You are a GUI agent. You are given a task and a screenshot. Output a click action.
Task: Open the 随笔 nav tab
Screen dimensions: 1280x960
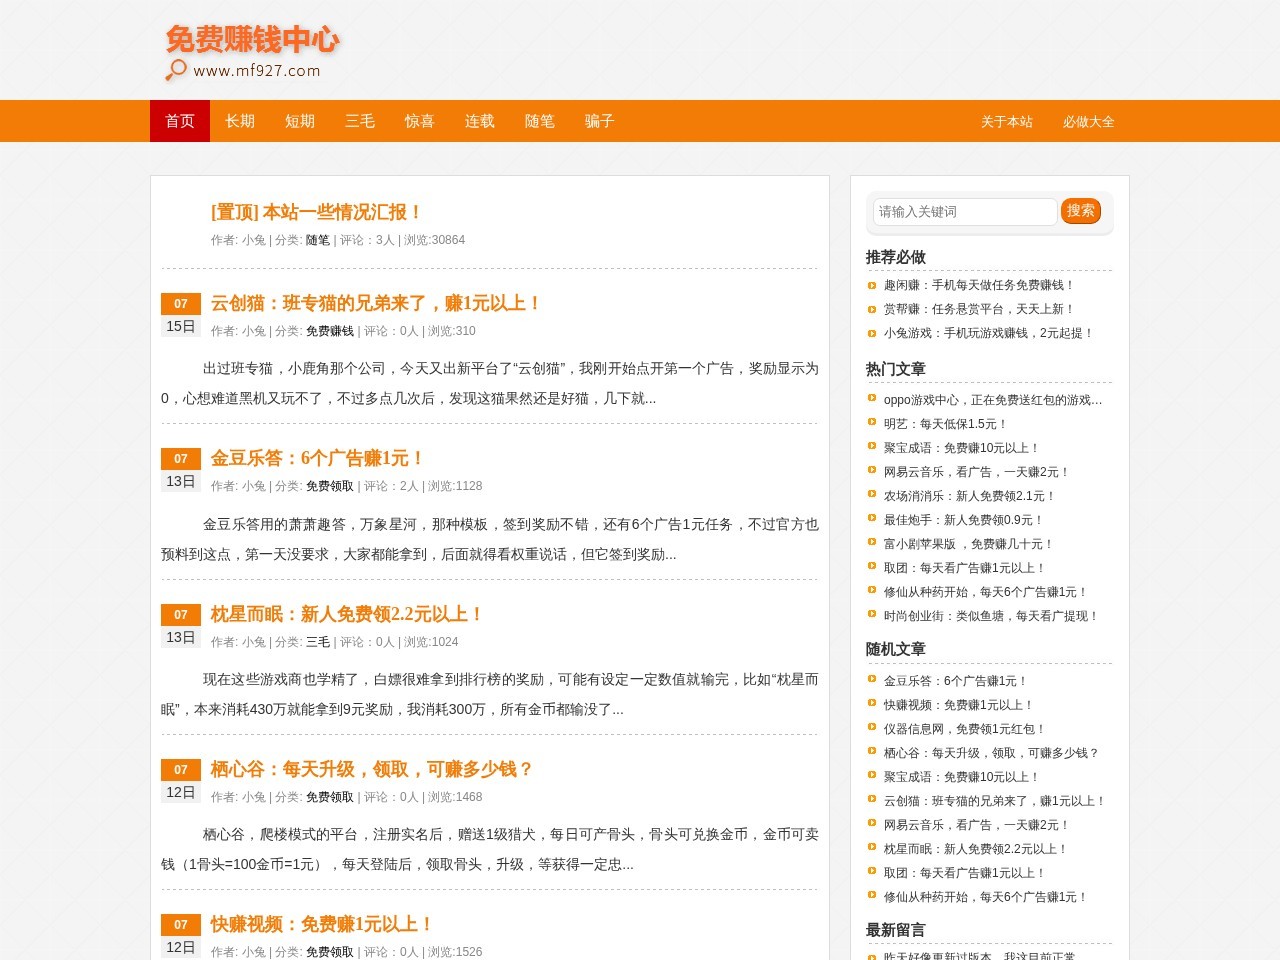pyautogui.click(x=540, y=121)
